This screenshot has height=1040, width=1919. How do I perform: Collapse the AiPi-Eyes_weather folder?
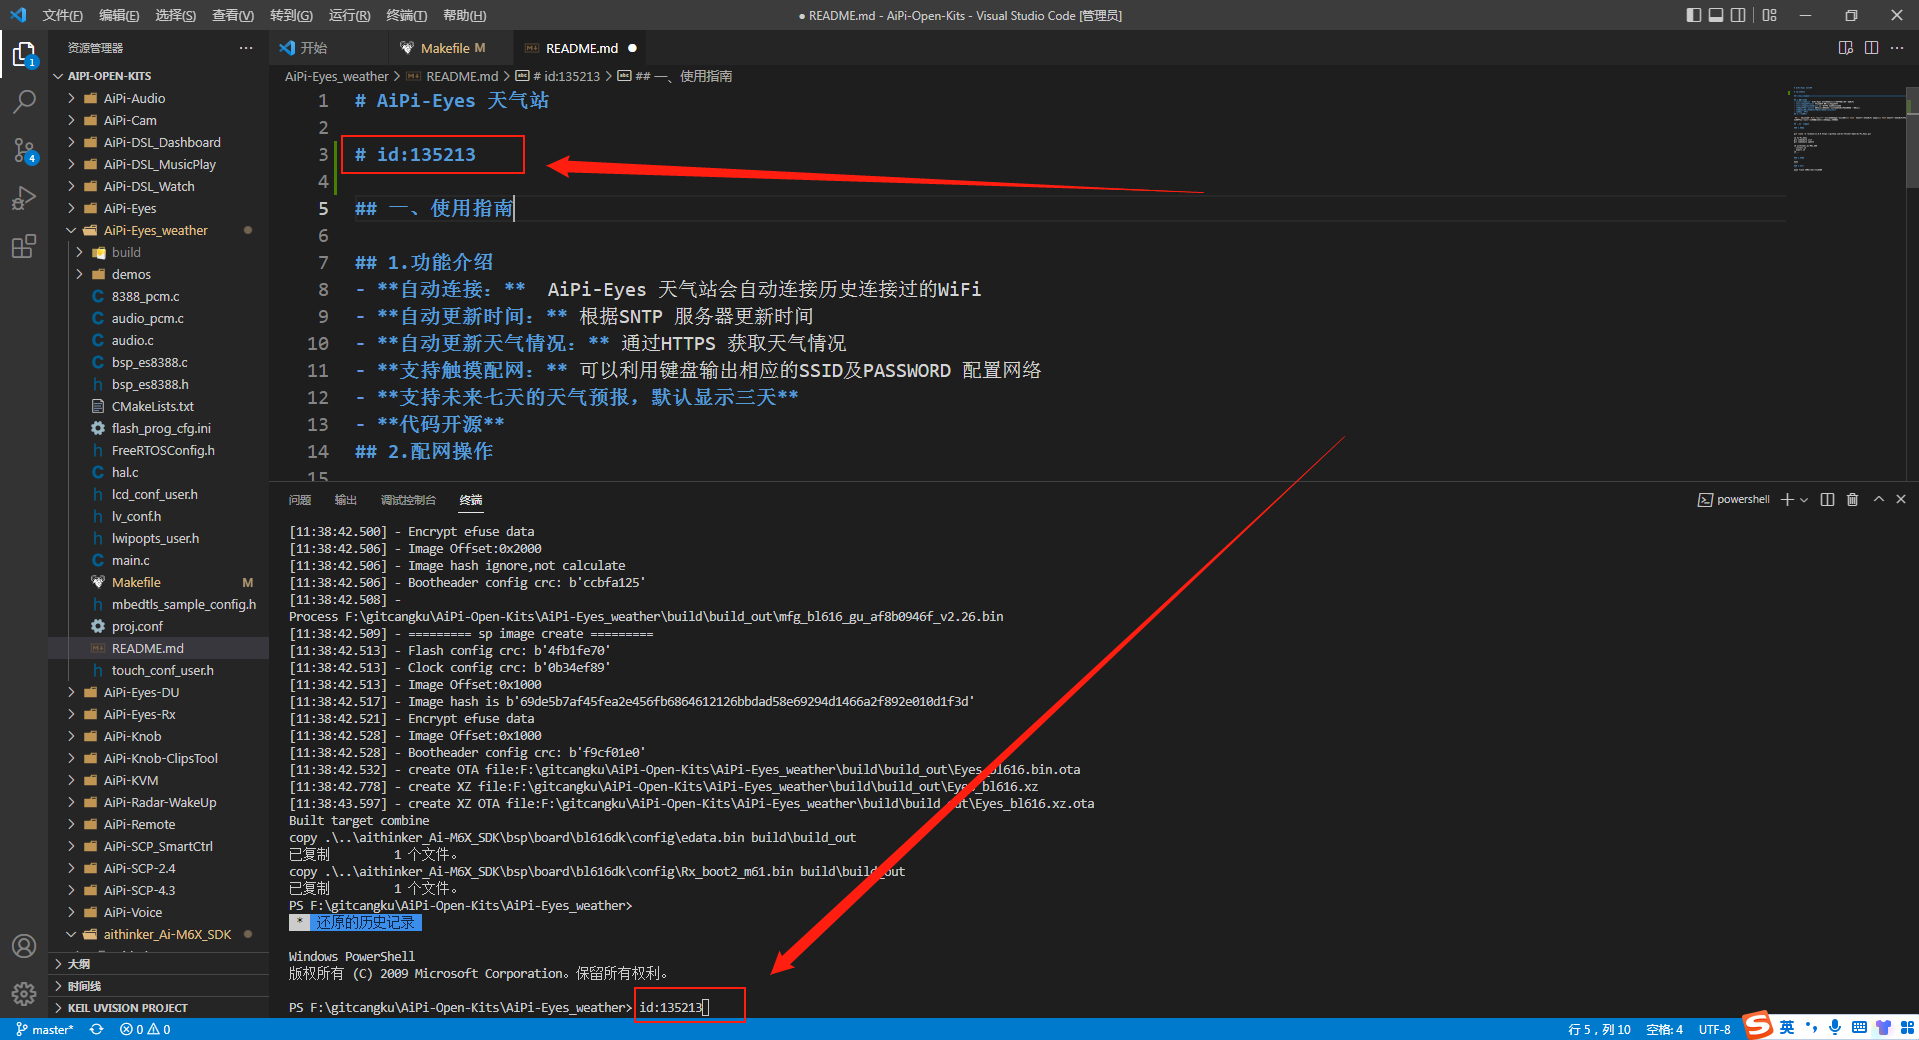coord(156,230)
